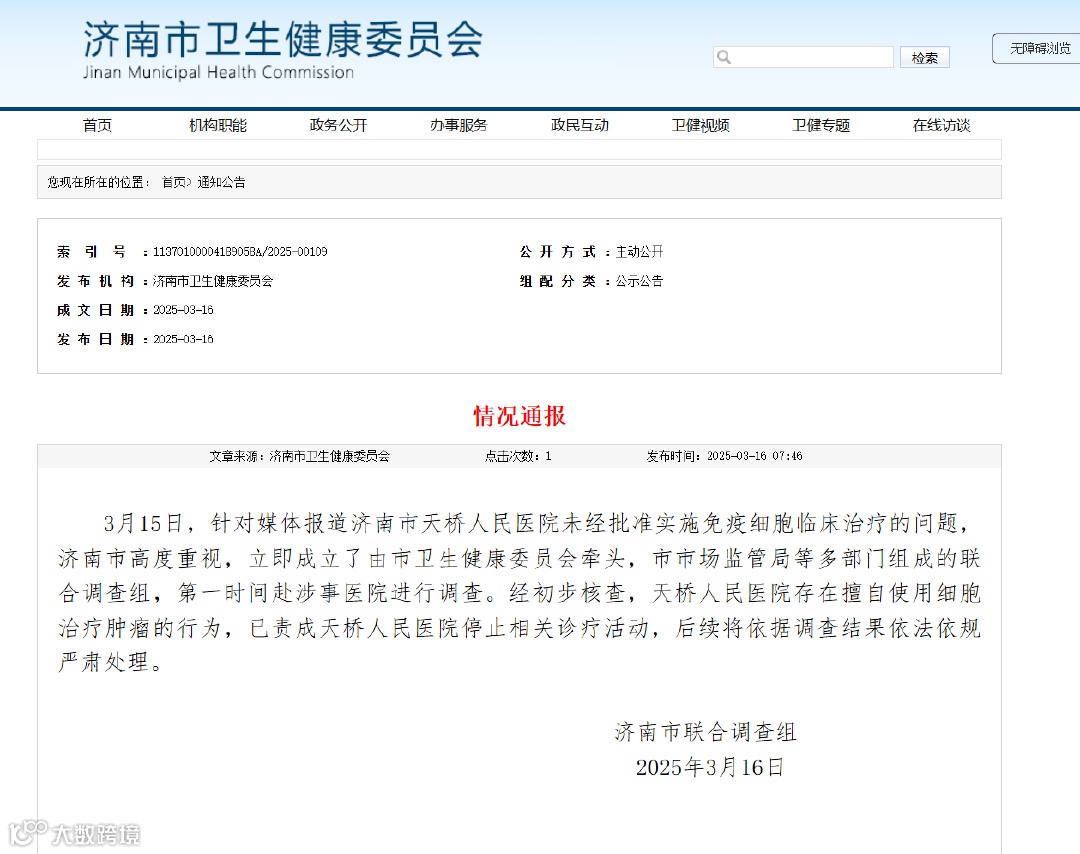Open the 政民互动 menu item

[x=580, y=125]
